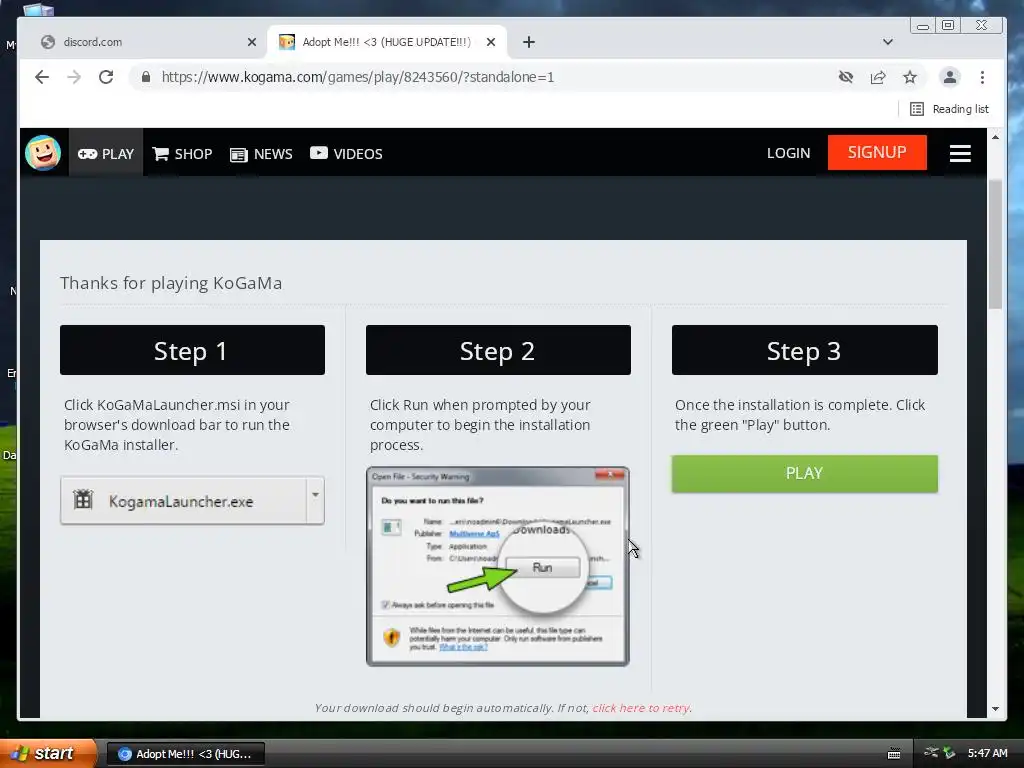Screen dimensions: 1024x768
Task: Click the LOGIN link
Action: tap(788, 153)
